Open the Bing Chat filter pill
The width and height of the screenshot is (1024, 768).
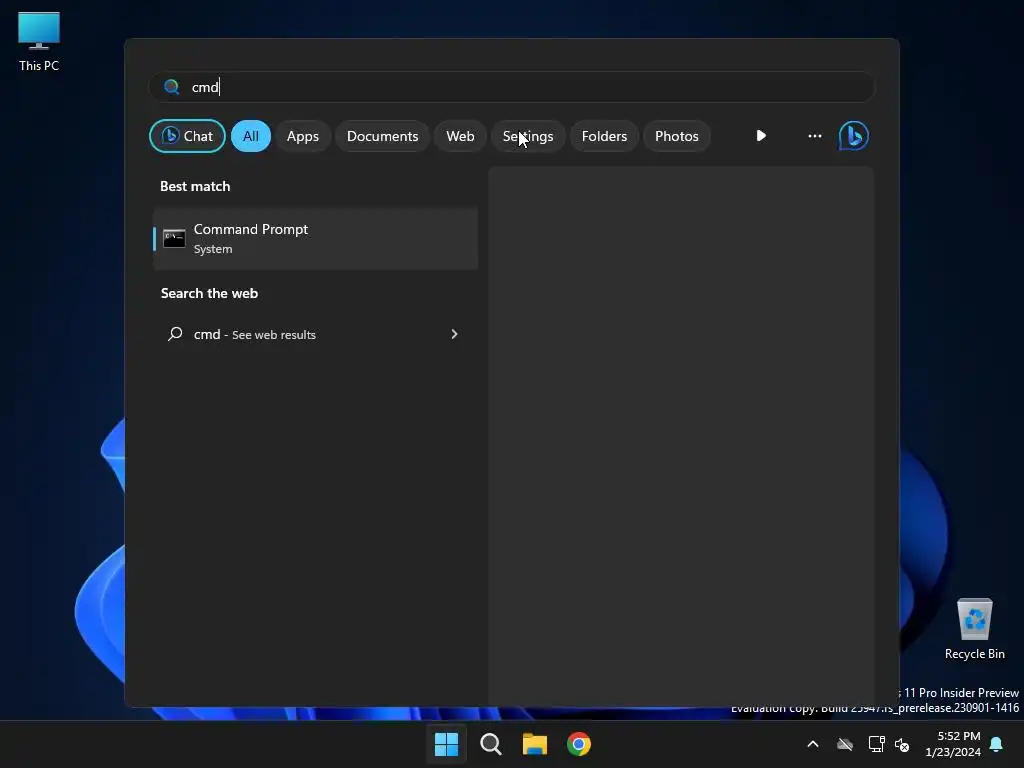pos(187,136)
